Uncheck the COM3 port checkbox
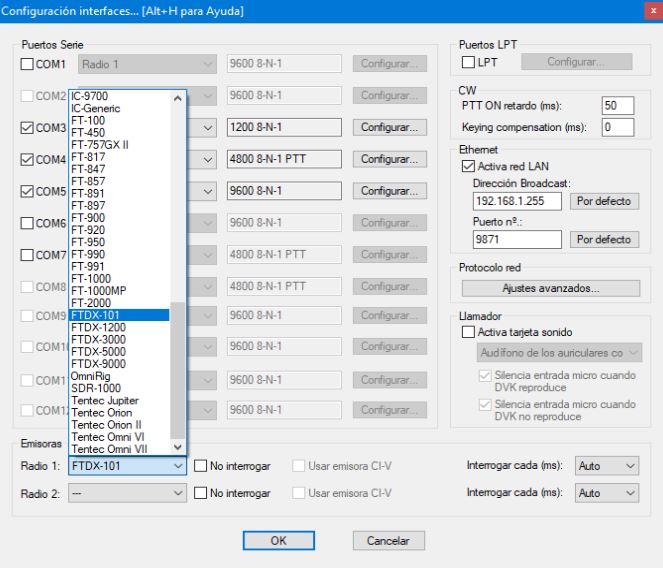663x568 pixels. [x=27, y=128]
